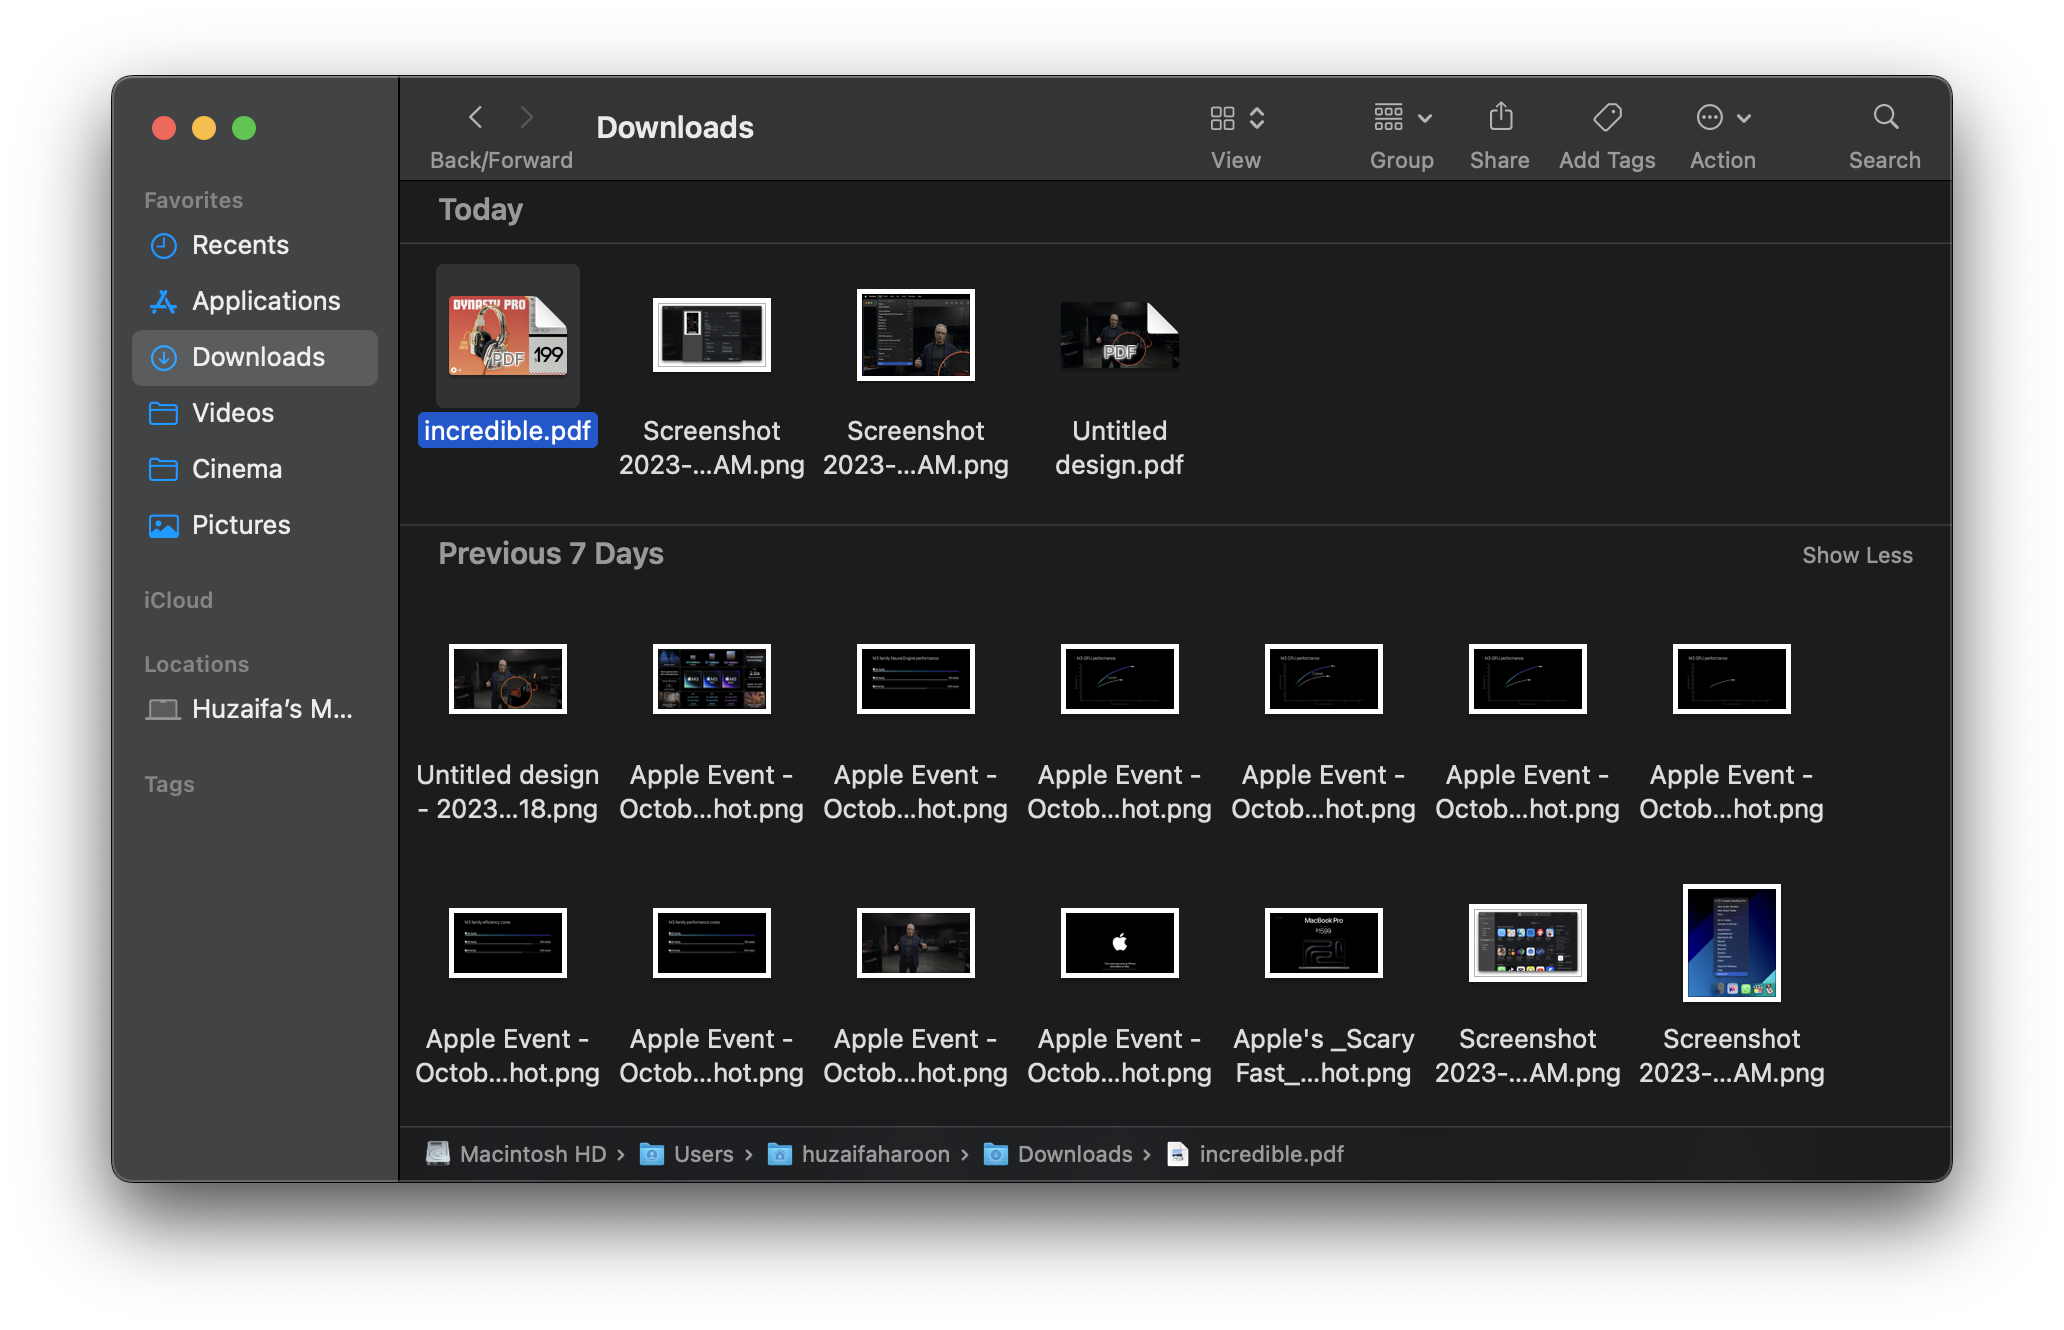Click Show Less for Previous 7 Days
This screenshot has height=1330, width=2064.
click(x=1857, y=555)
